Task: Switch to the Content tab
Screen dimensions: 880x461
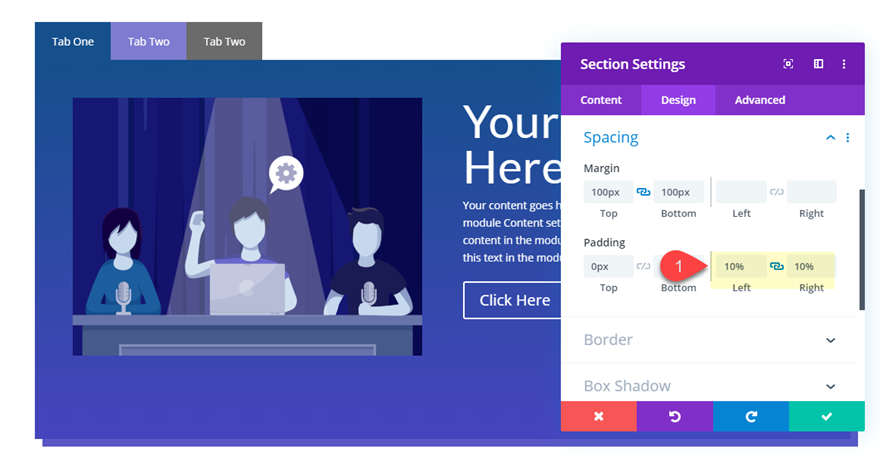Action: pos(601,100)
